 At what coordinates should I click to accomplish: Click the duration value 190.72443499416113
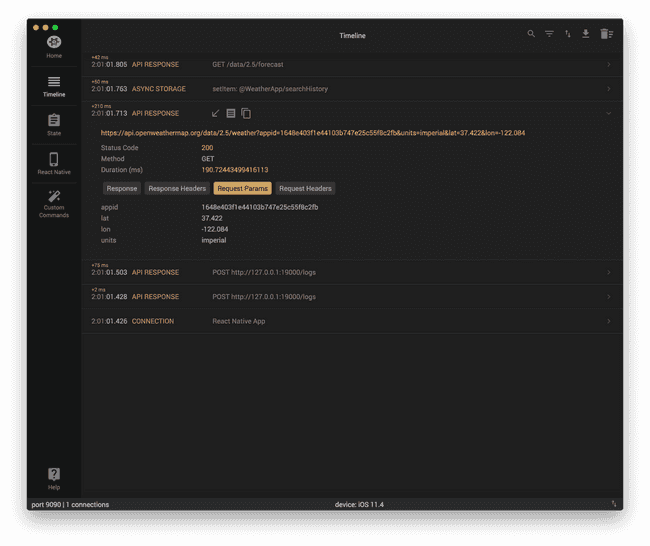coord(235,170)
